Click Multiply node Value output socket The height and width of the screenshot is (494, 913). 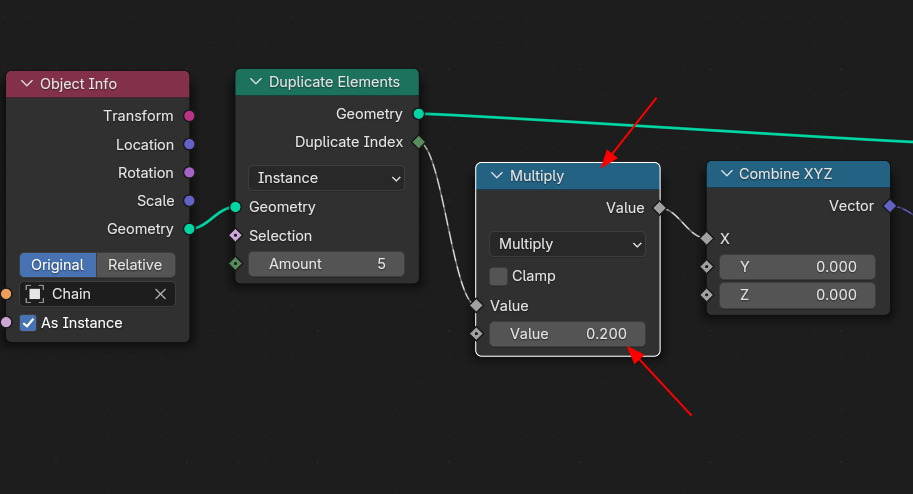tap(660, 208)
